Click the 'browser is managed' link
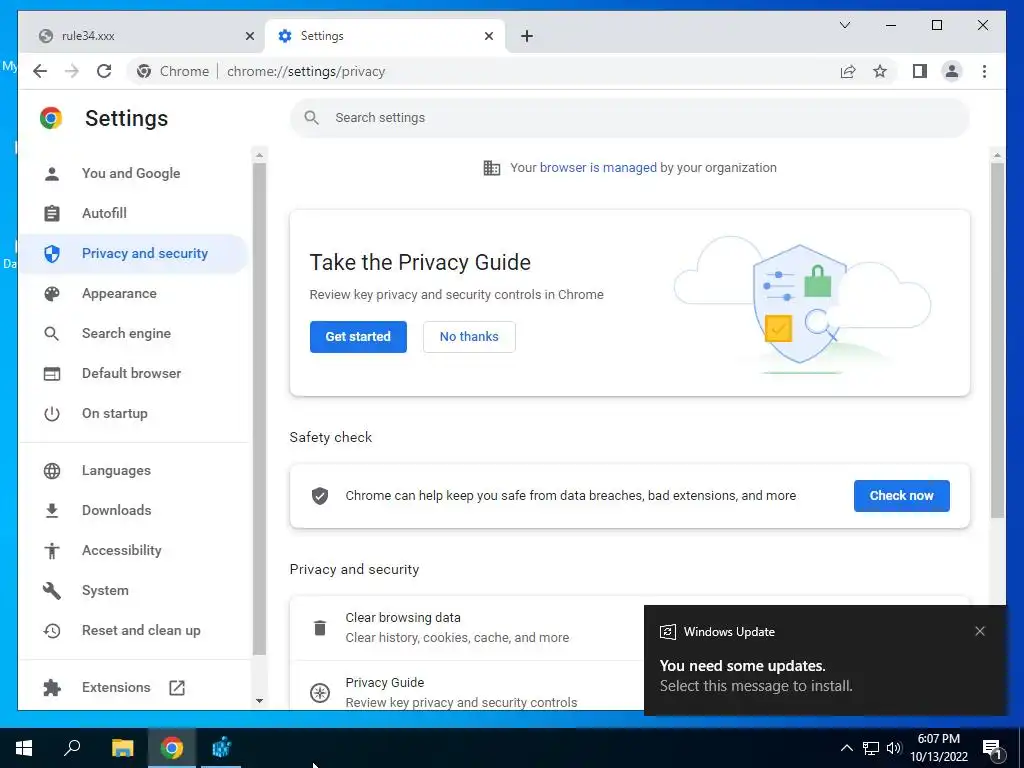 click(x=598, y=168)
